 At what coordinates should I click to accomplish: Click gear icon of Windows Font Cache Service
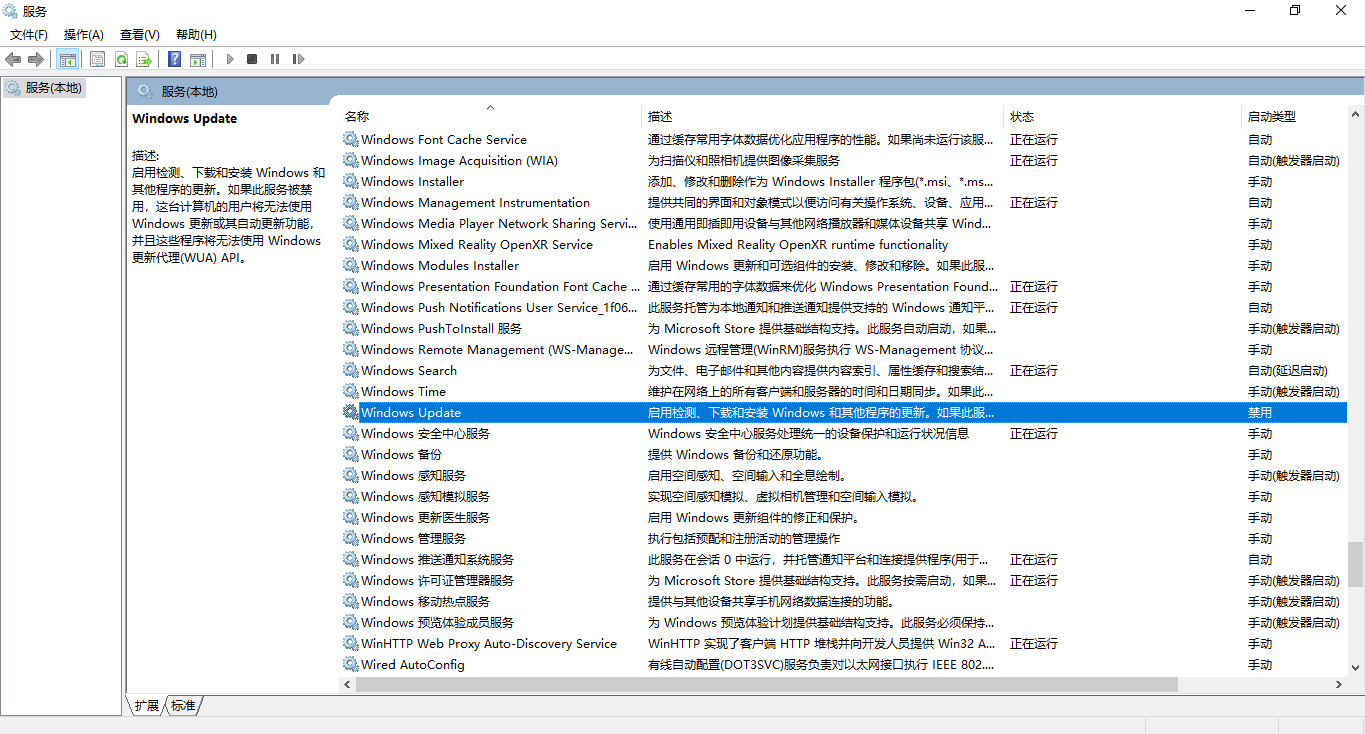pos(350,139)
